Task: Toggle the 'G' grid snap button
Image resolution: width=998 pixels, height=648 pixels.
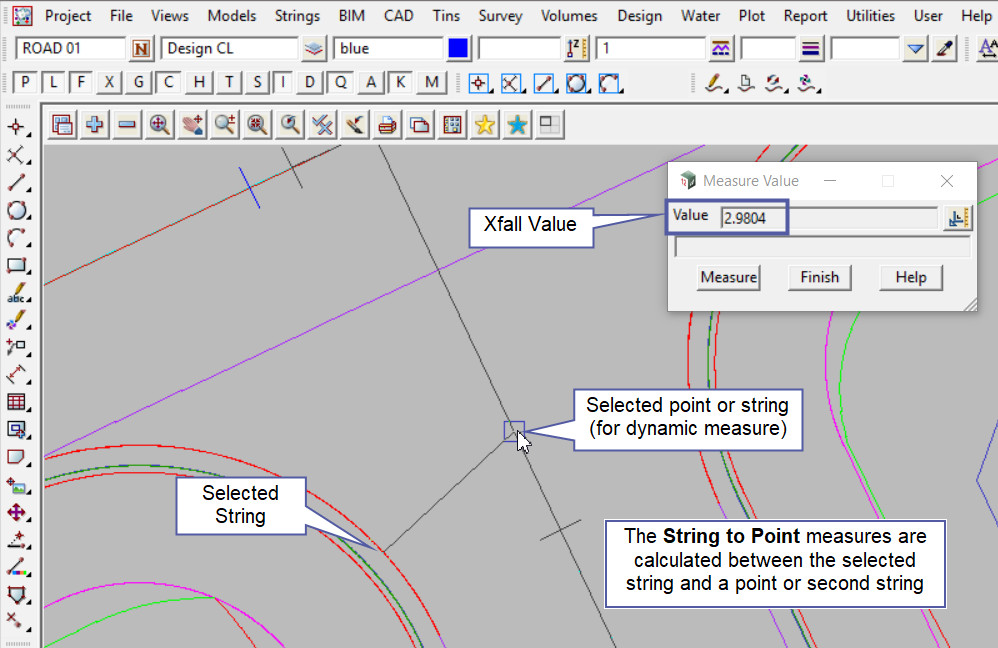Action: coord(138,83)
